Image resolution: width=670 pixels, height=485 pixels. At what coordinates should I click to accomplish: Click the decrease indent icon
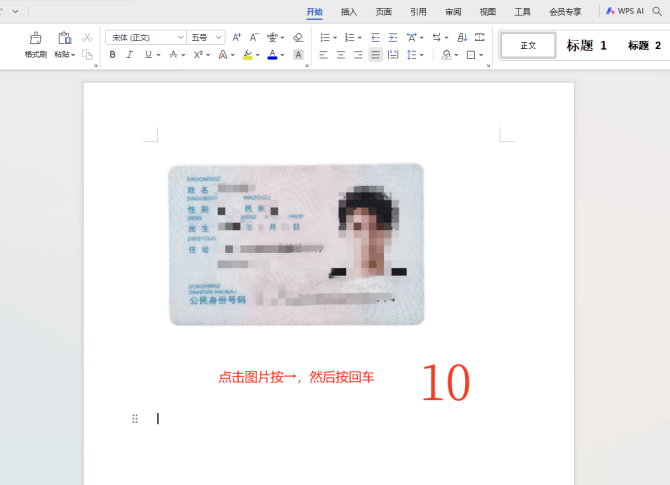(x=375, y=38)
